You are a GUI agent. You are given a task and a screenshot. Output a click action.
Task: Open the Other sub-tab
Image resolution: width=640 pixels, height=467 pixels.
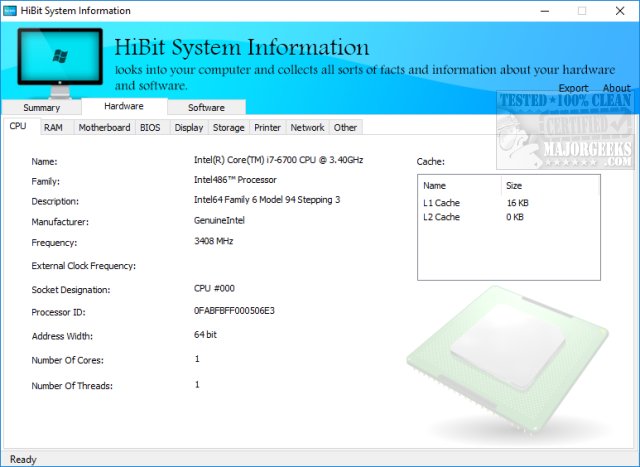[345, 127]
